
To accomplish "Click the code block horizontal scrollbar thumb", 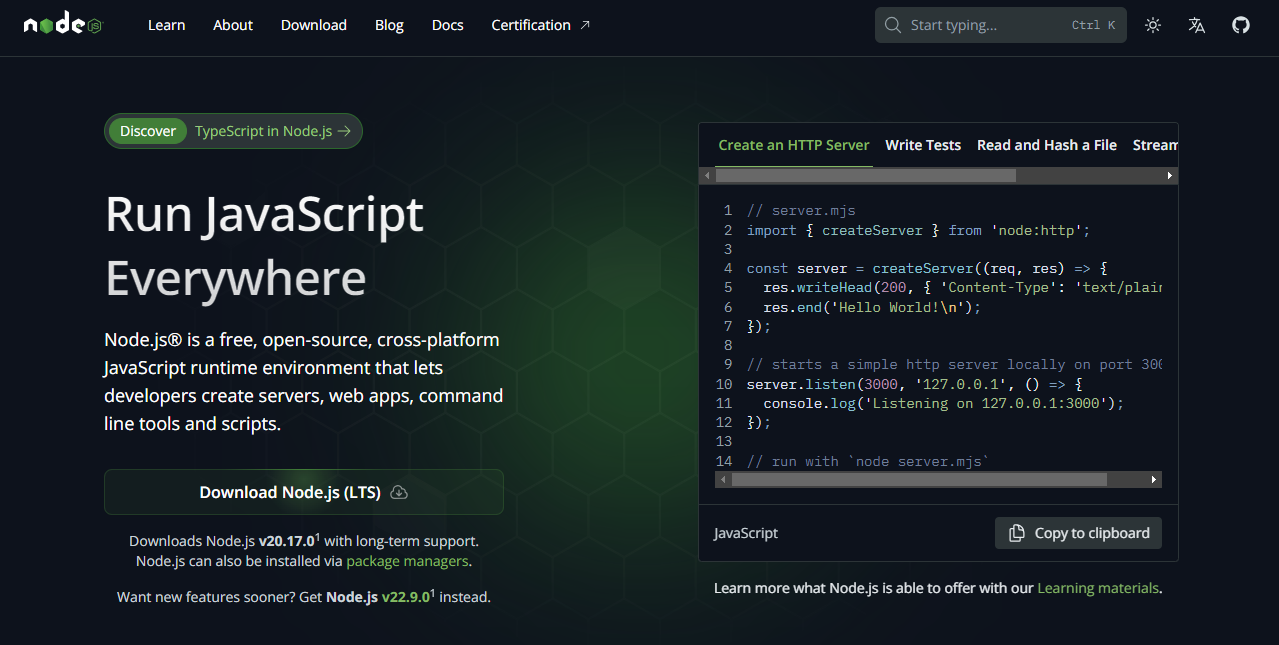I will tap(919, 480).
